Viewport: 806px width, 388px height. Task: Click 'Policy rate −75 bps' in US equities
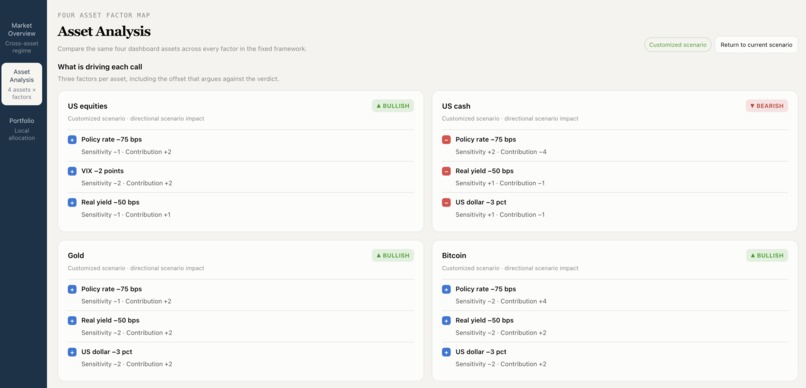point(112,139)
